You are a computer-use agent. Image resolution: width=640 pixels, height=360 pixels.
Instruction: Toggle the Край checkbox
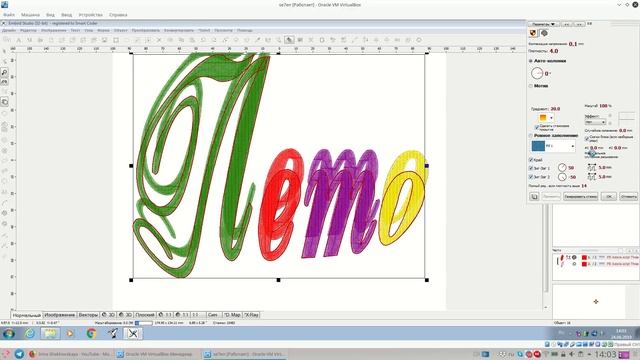pyautogui.click(x=531, y=160)
